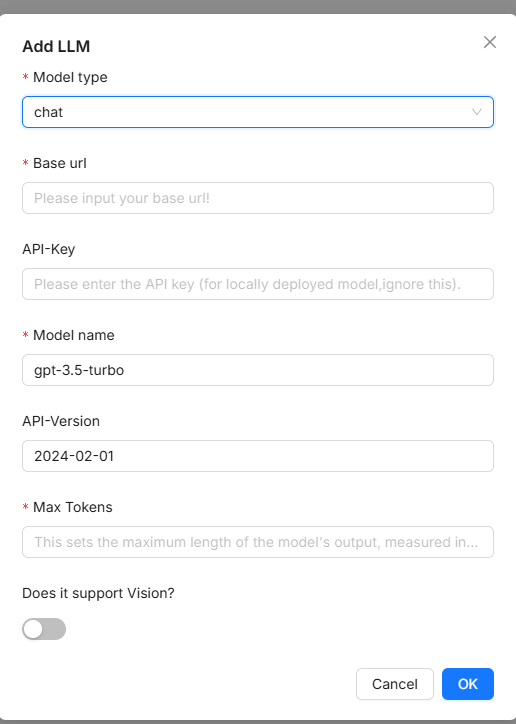Click the dimmed backdrop above the dialog
Viewport: 516px width, 724px height.
[x=258, y=6]
